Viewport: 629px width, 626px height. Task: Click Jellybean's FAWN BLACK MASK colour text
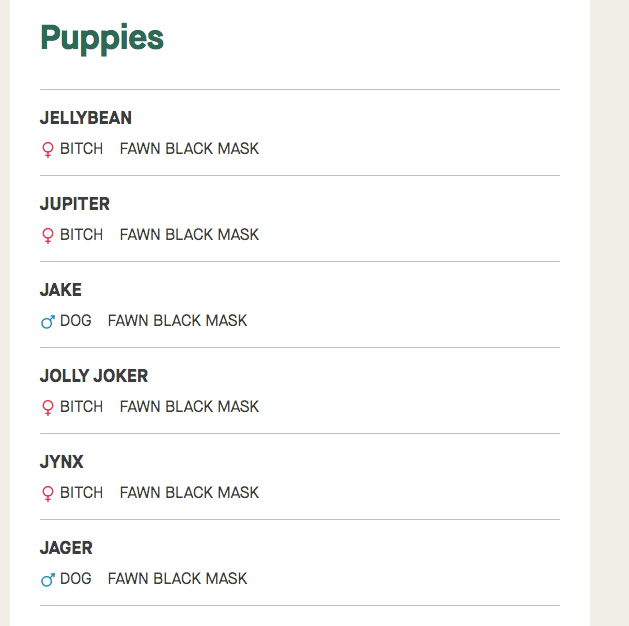(x=189, y=149)
